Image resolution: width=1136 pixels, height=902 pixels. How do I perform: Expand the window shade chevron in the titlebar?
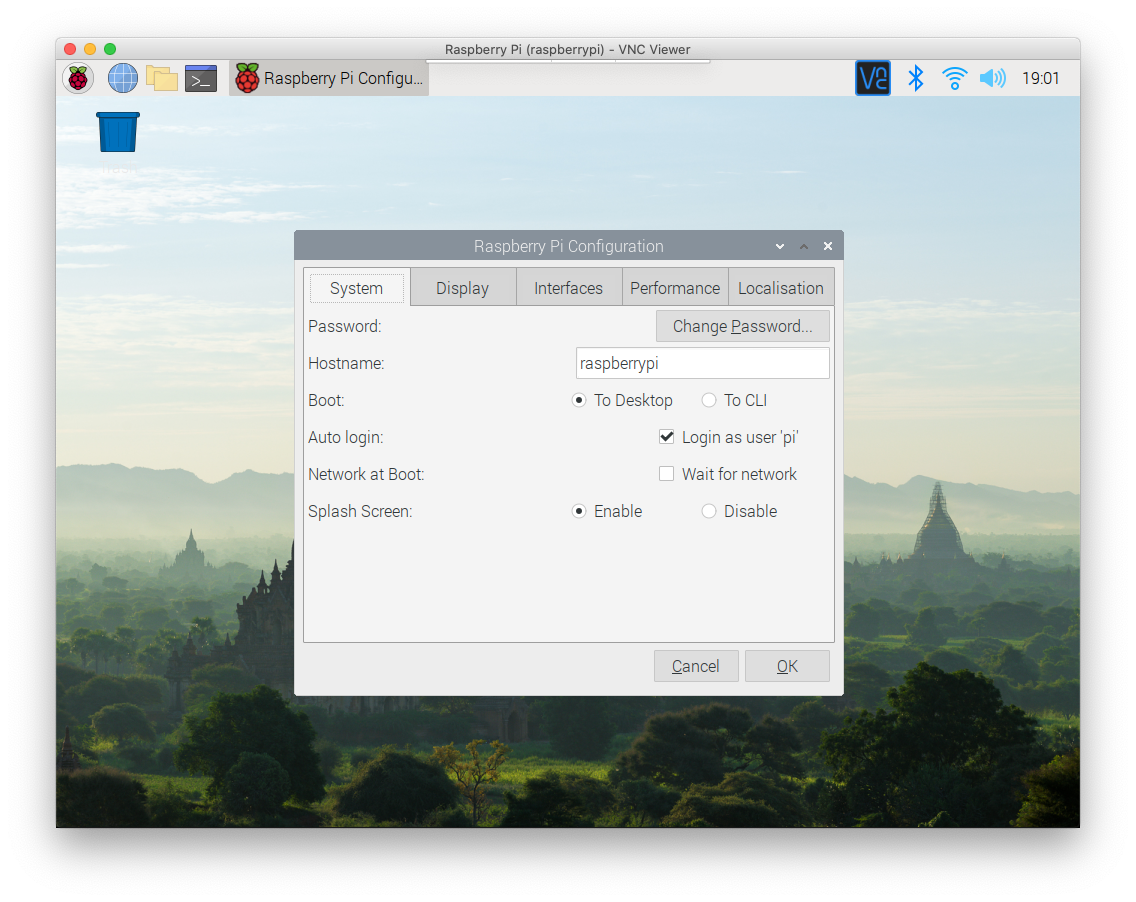click(x=779, y=245)
